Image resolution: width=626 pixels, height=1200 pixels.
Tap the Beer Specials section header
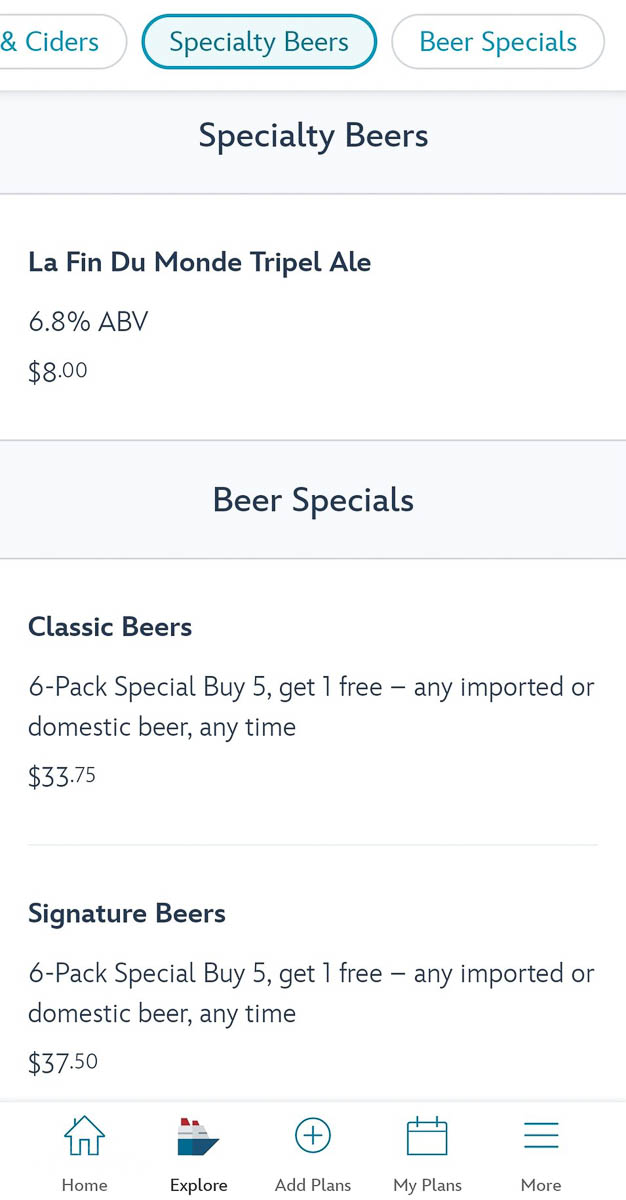pos(313,500)
